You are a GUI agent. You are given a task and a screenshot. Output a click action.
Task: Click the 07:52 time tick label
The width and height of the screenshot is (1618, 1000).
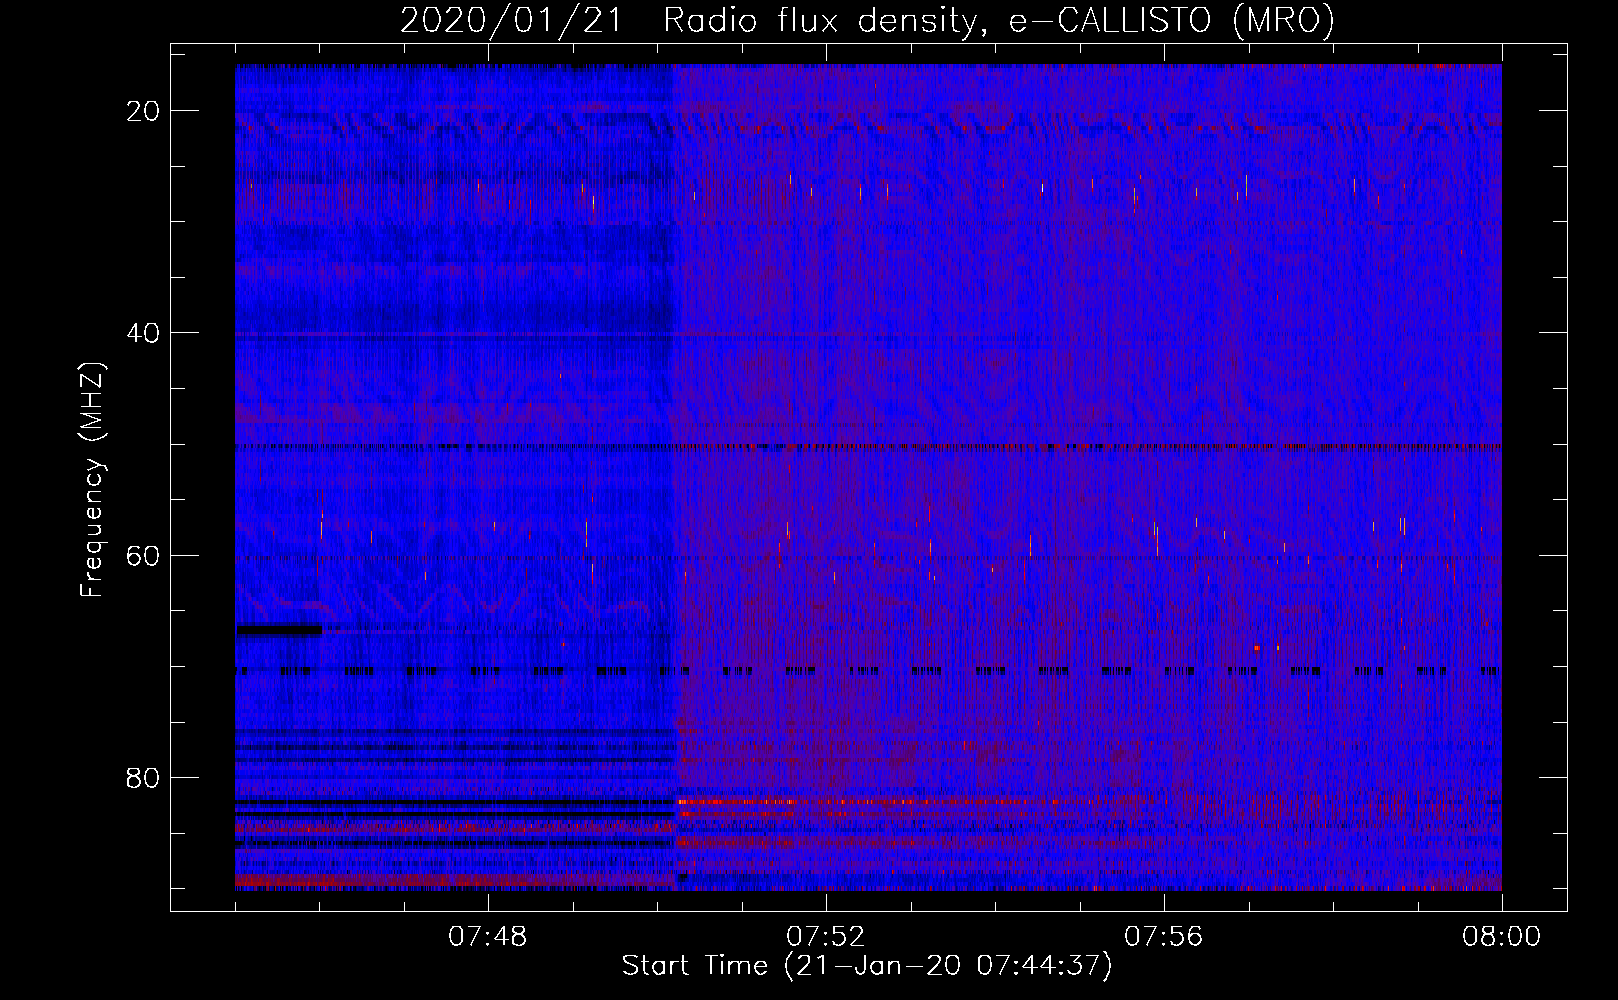coord(826,937)
